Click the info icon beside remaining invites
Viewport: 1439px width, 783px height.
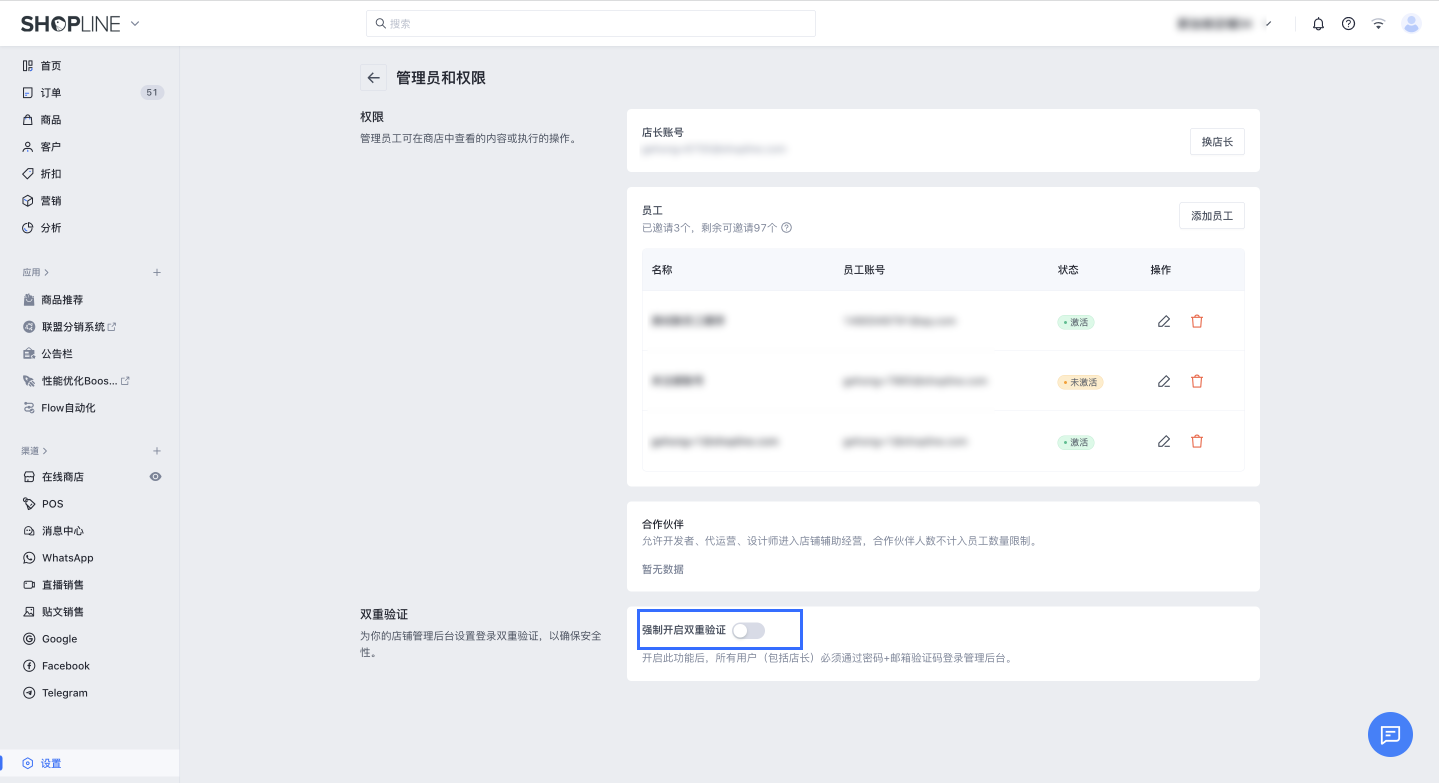[x=786, y=228]
